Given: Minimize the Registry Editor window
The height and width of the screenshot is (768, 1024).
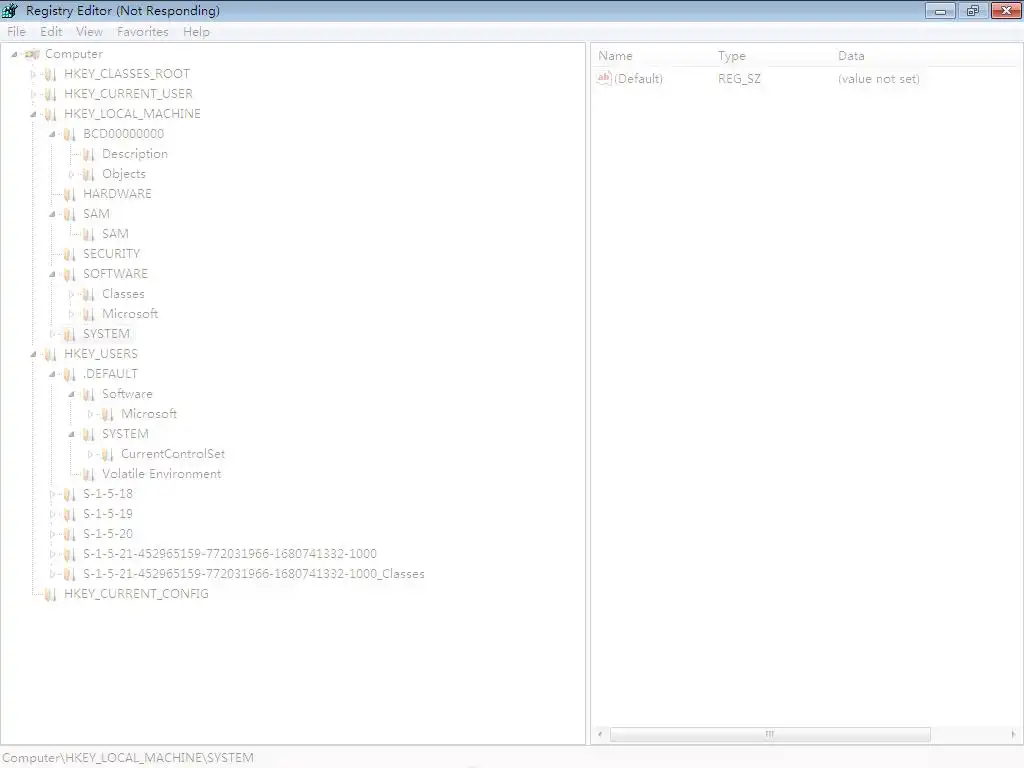Looking at the screenshot, I should pyautogui.click(x=940, y=10).
